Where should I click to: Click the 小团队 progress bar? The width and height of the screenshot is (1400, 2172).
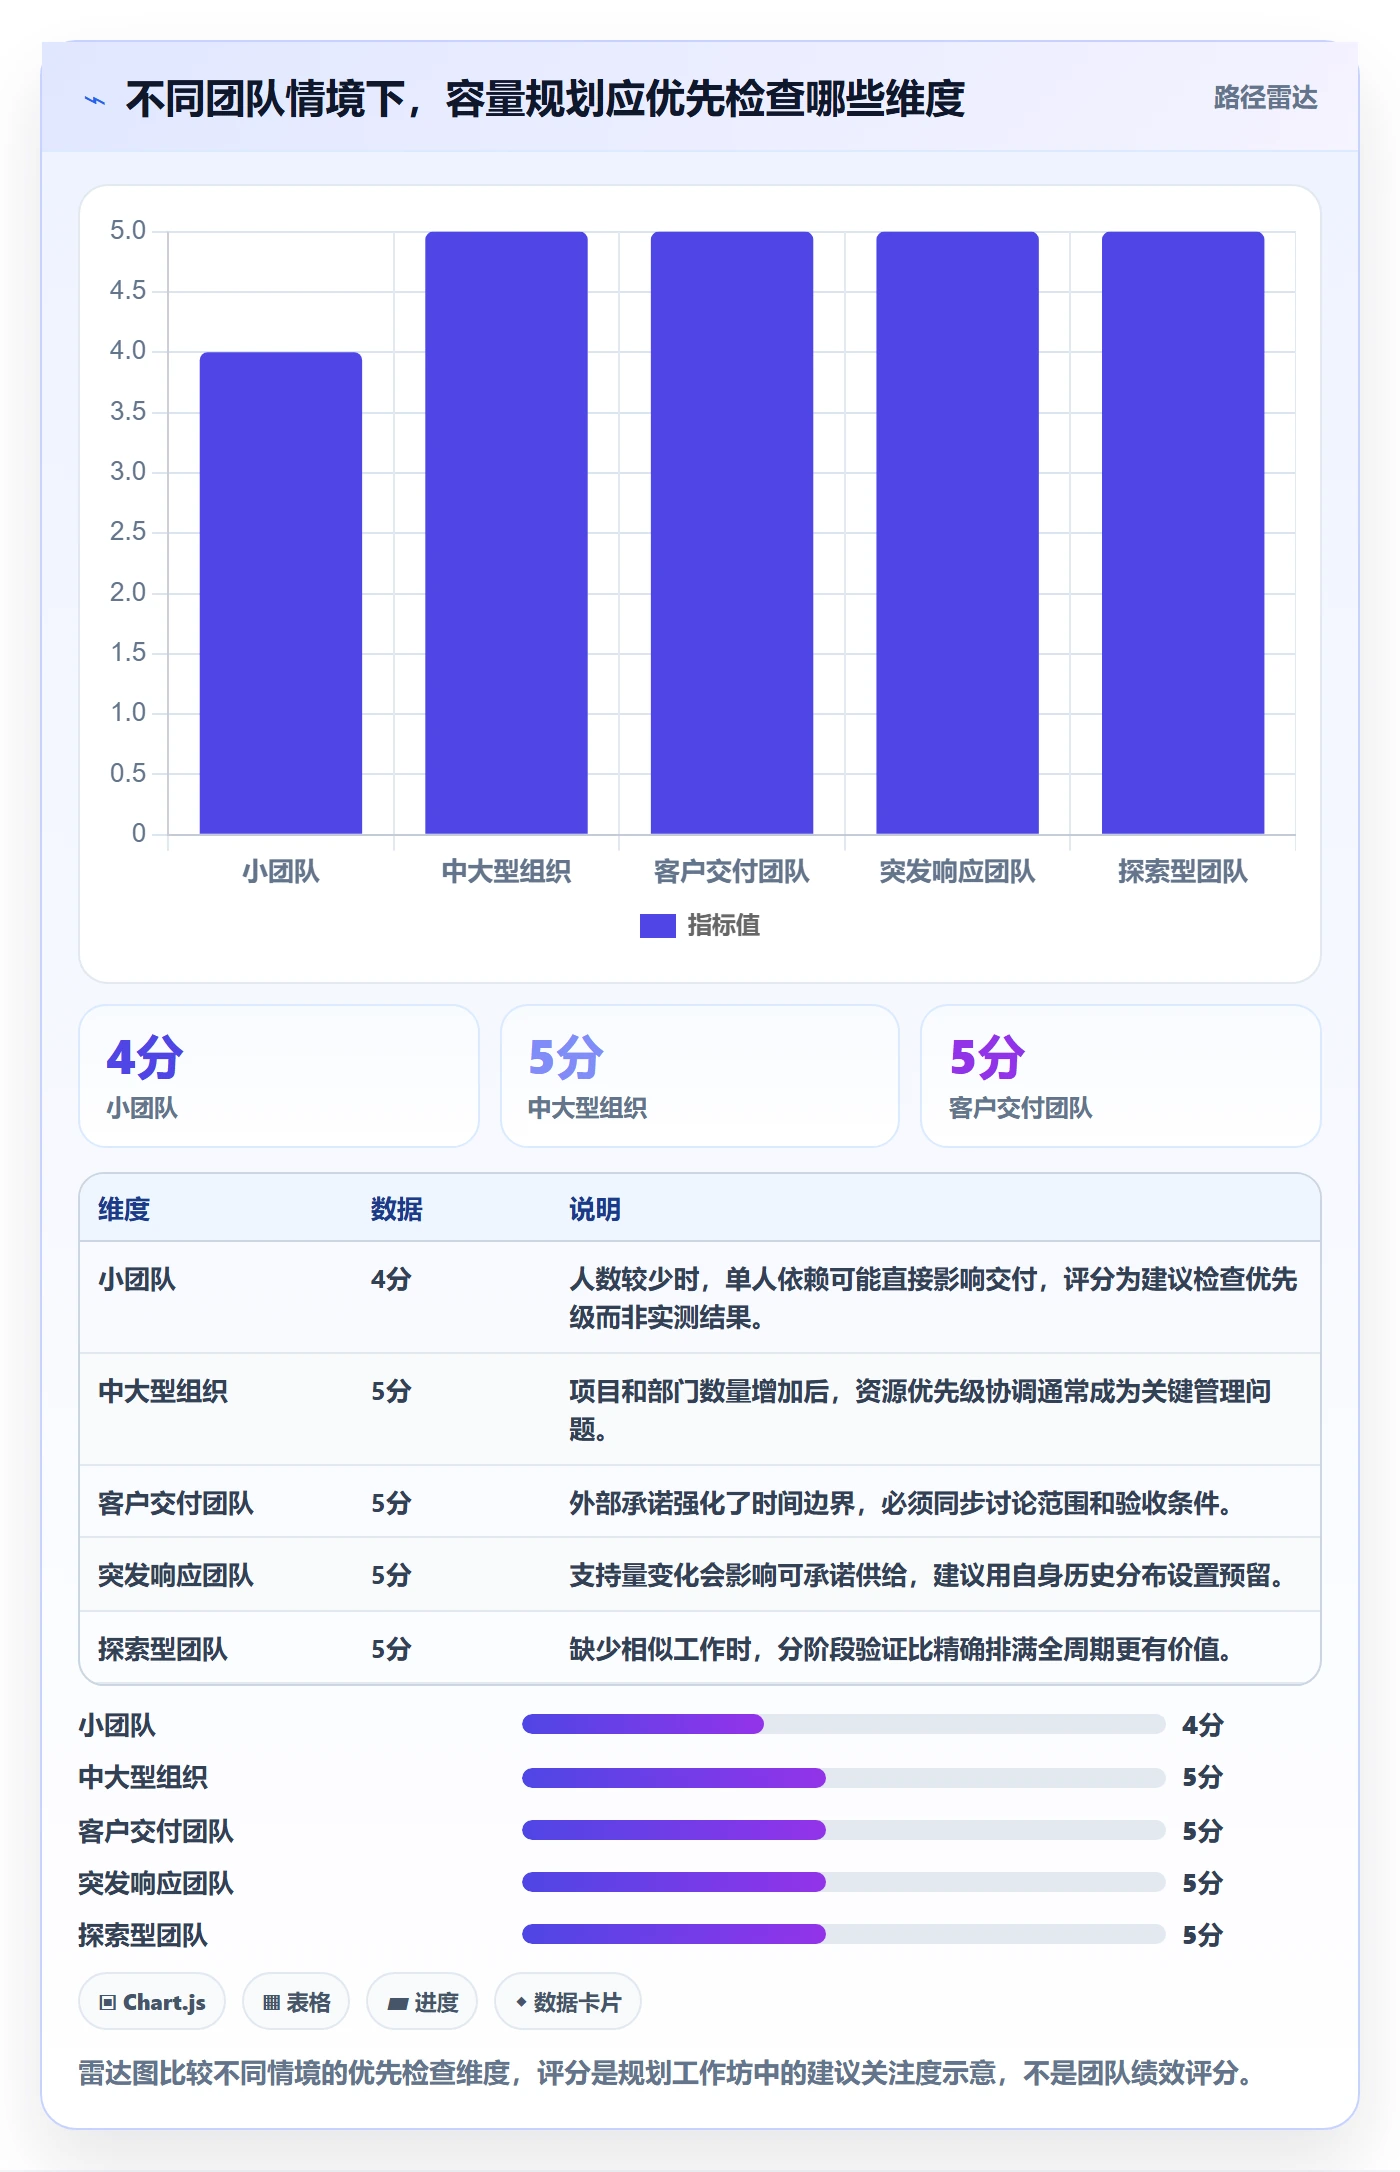(843, 1724)
